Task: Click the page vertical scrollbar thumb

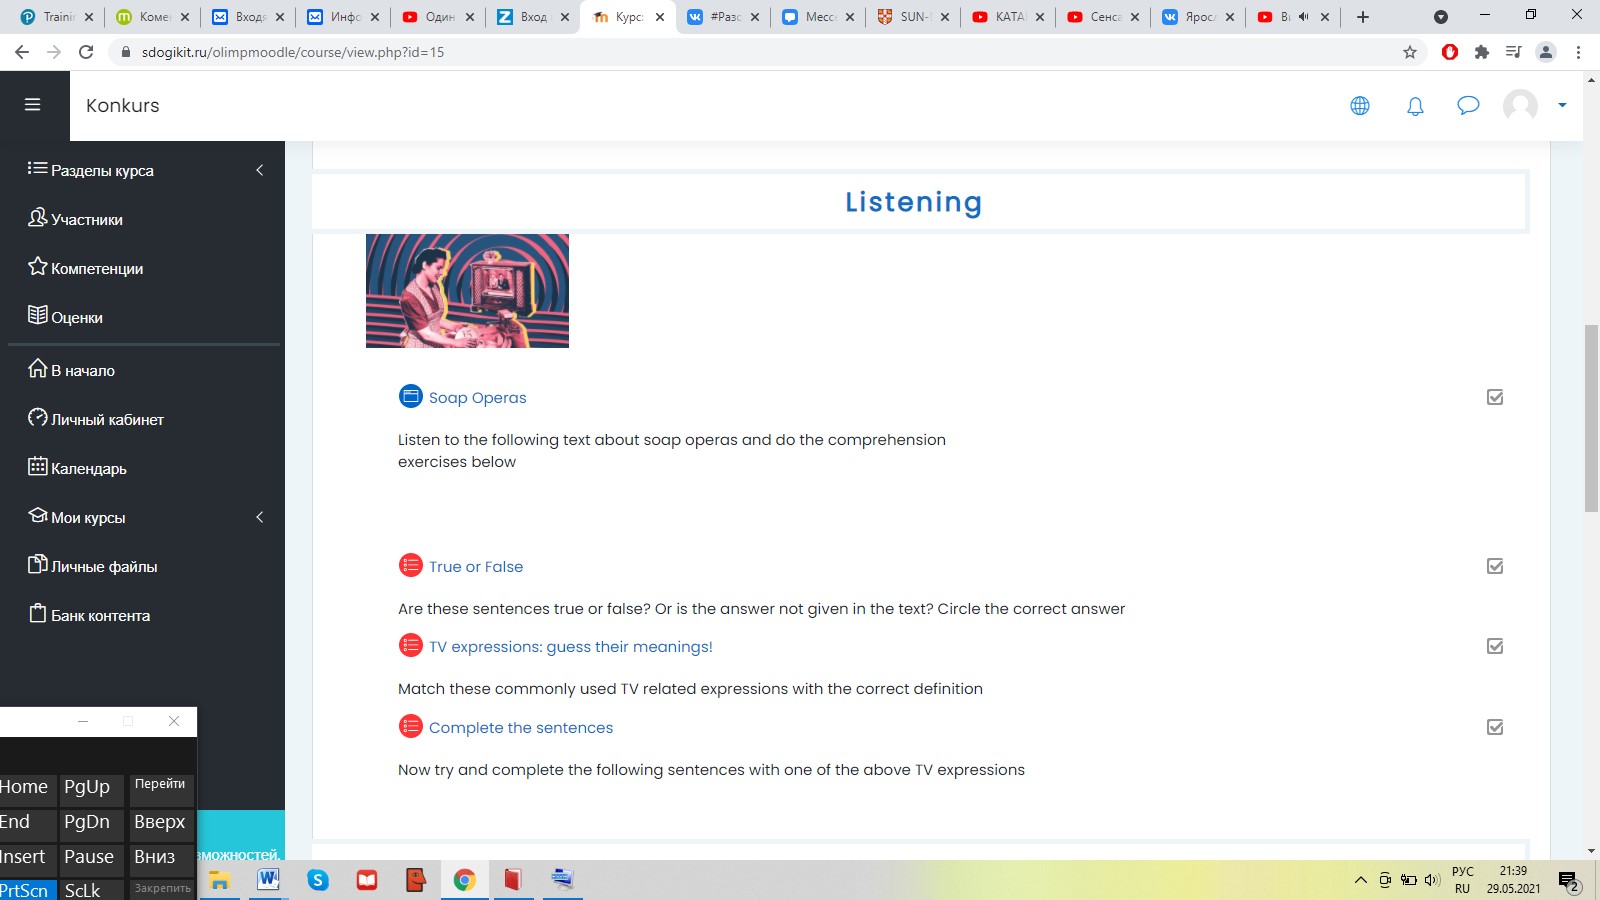Action: coord(1591,418)
